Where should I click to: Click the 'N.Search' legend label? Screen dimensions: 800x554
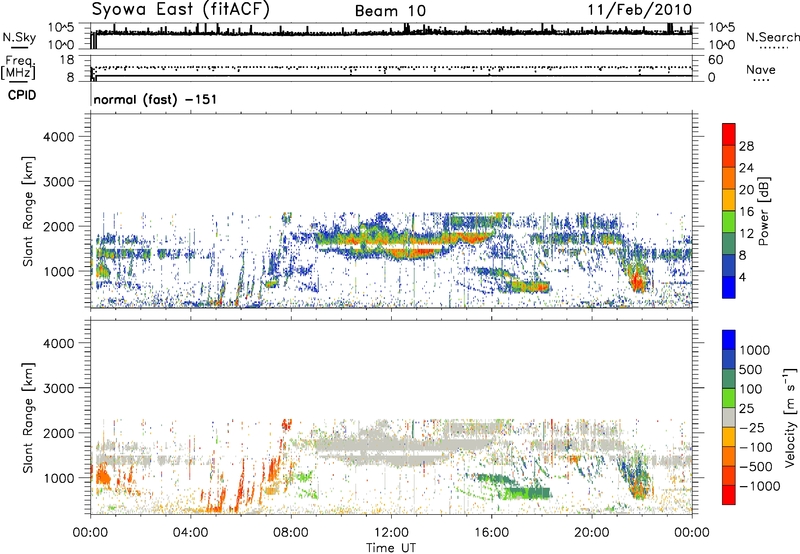pyautogui.click(x=772, y=37)
